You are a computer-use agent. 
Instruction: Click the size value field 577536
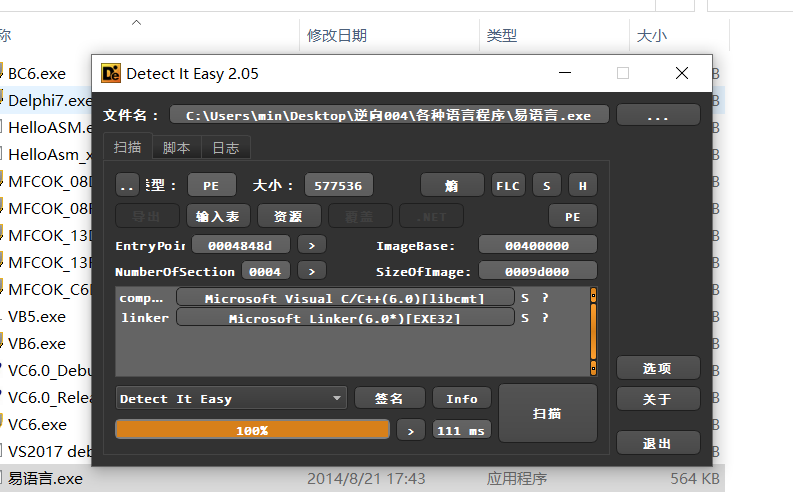click(x=338, y=185)
